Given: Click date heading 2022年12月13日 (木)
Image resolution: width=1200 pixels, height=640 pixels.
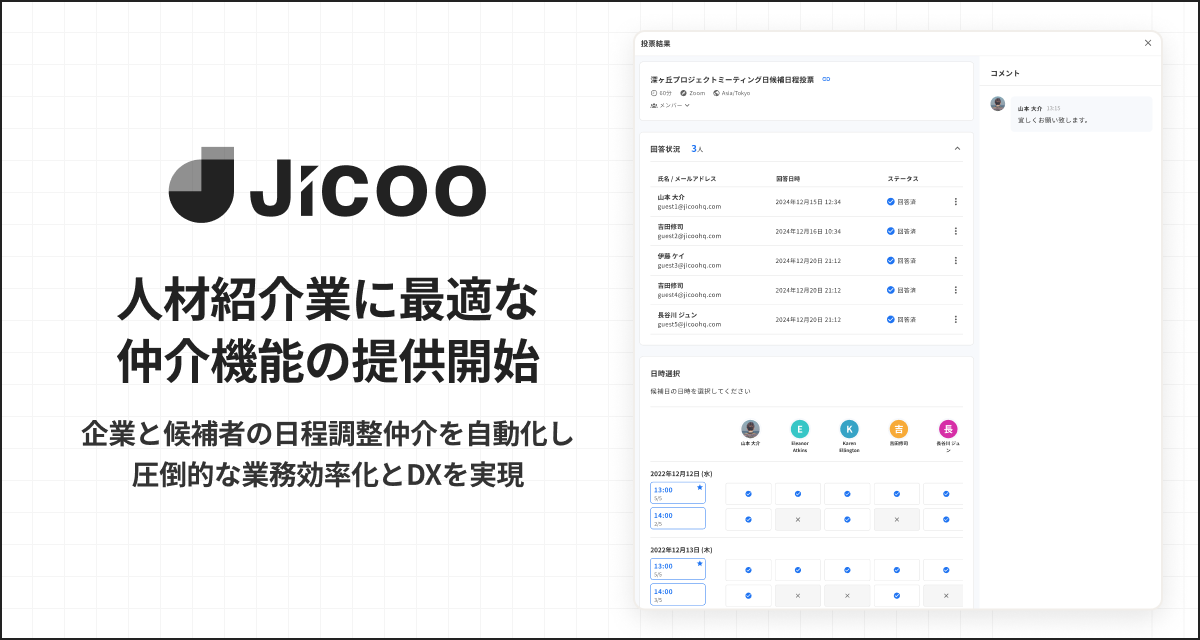Looking at the screenshot, I should (x=681, y=550).
